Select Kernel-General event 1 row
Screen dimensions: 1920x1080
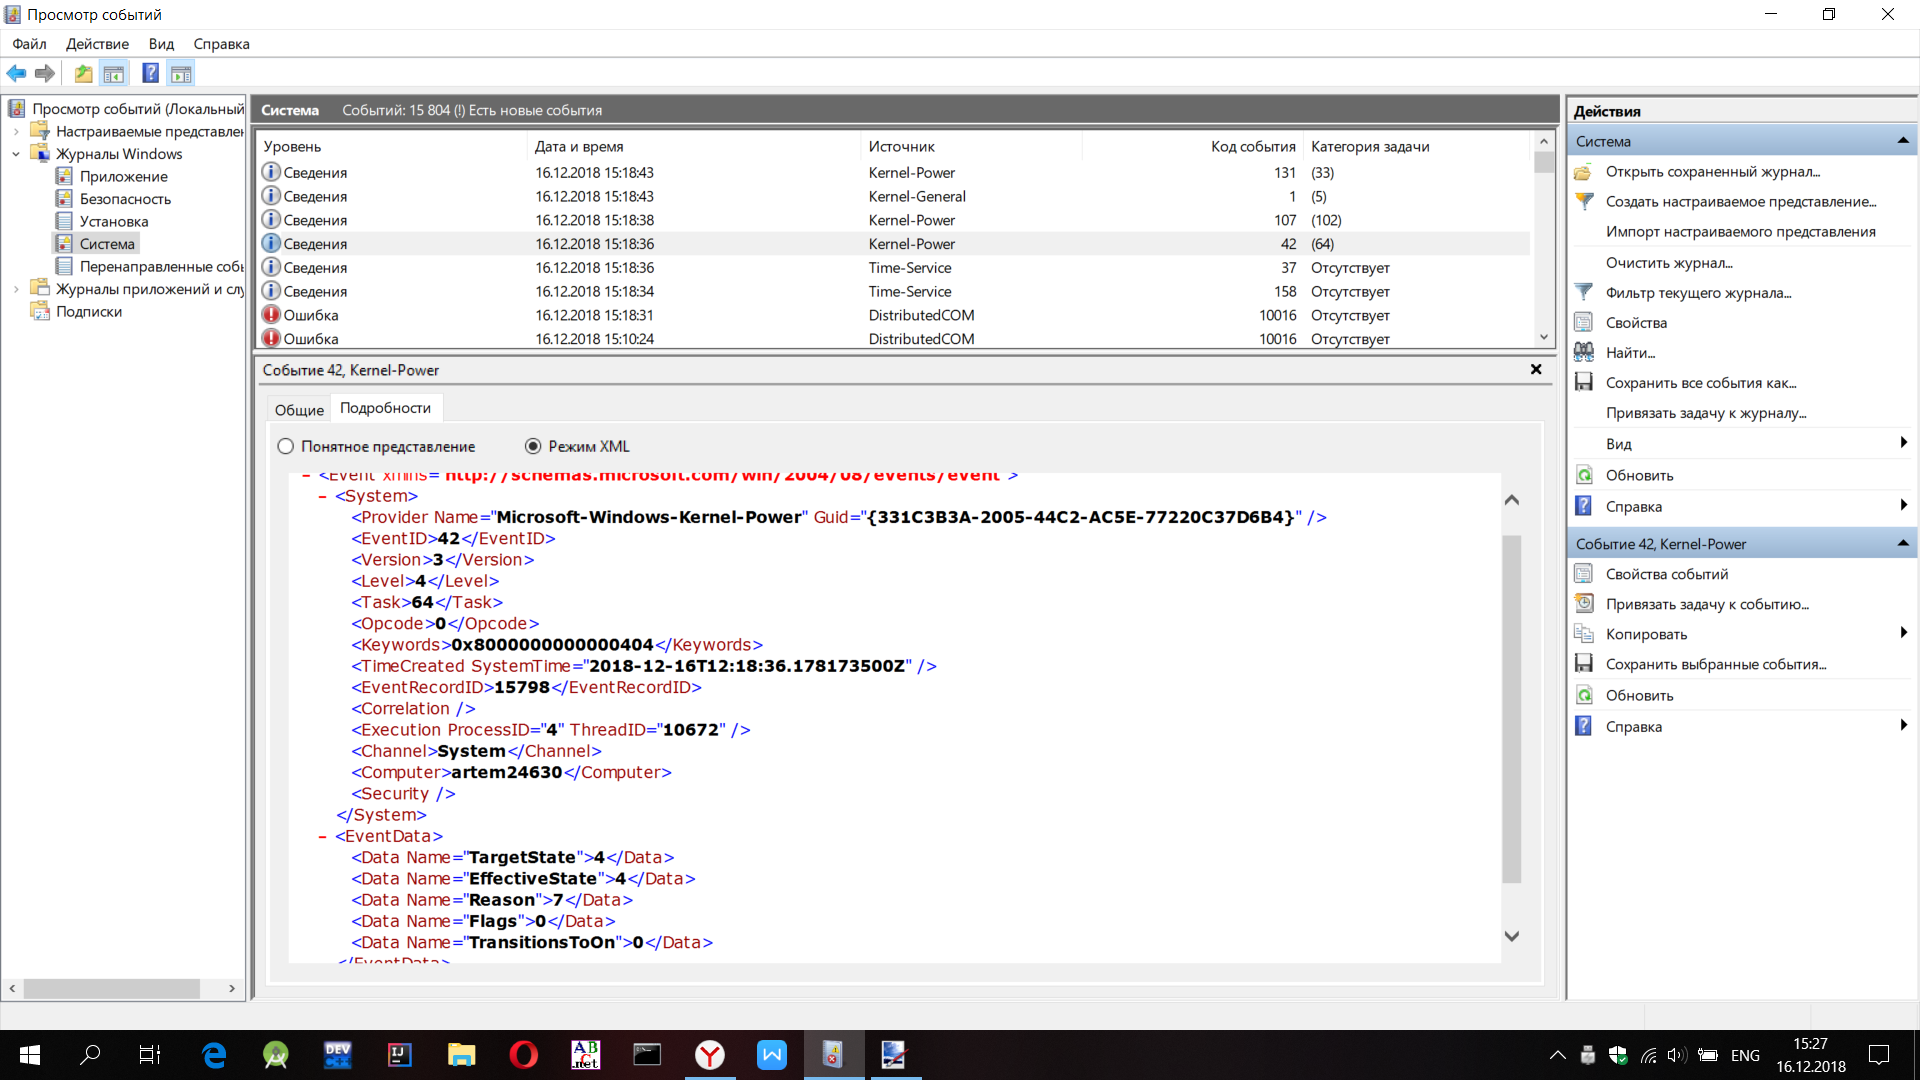click(x=894, y=197)
